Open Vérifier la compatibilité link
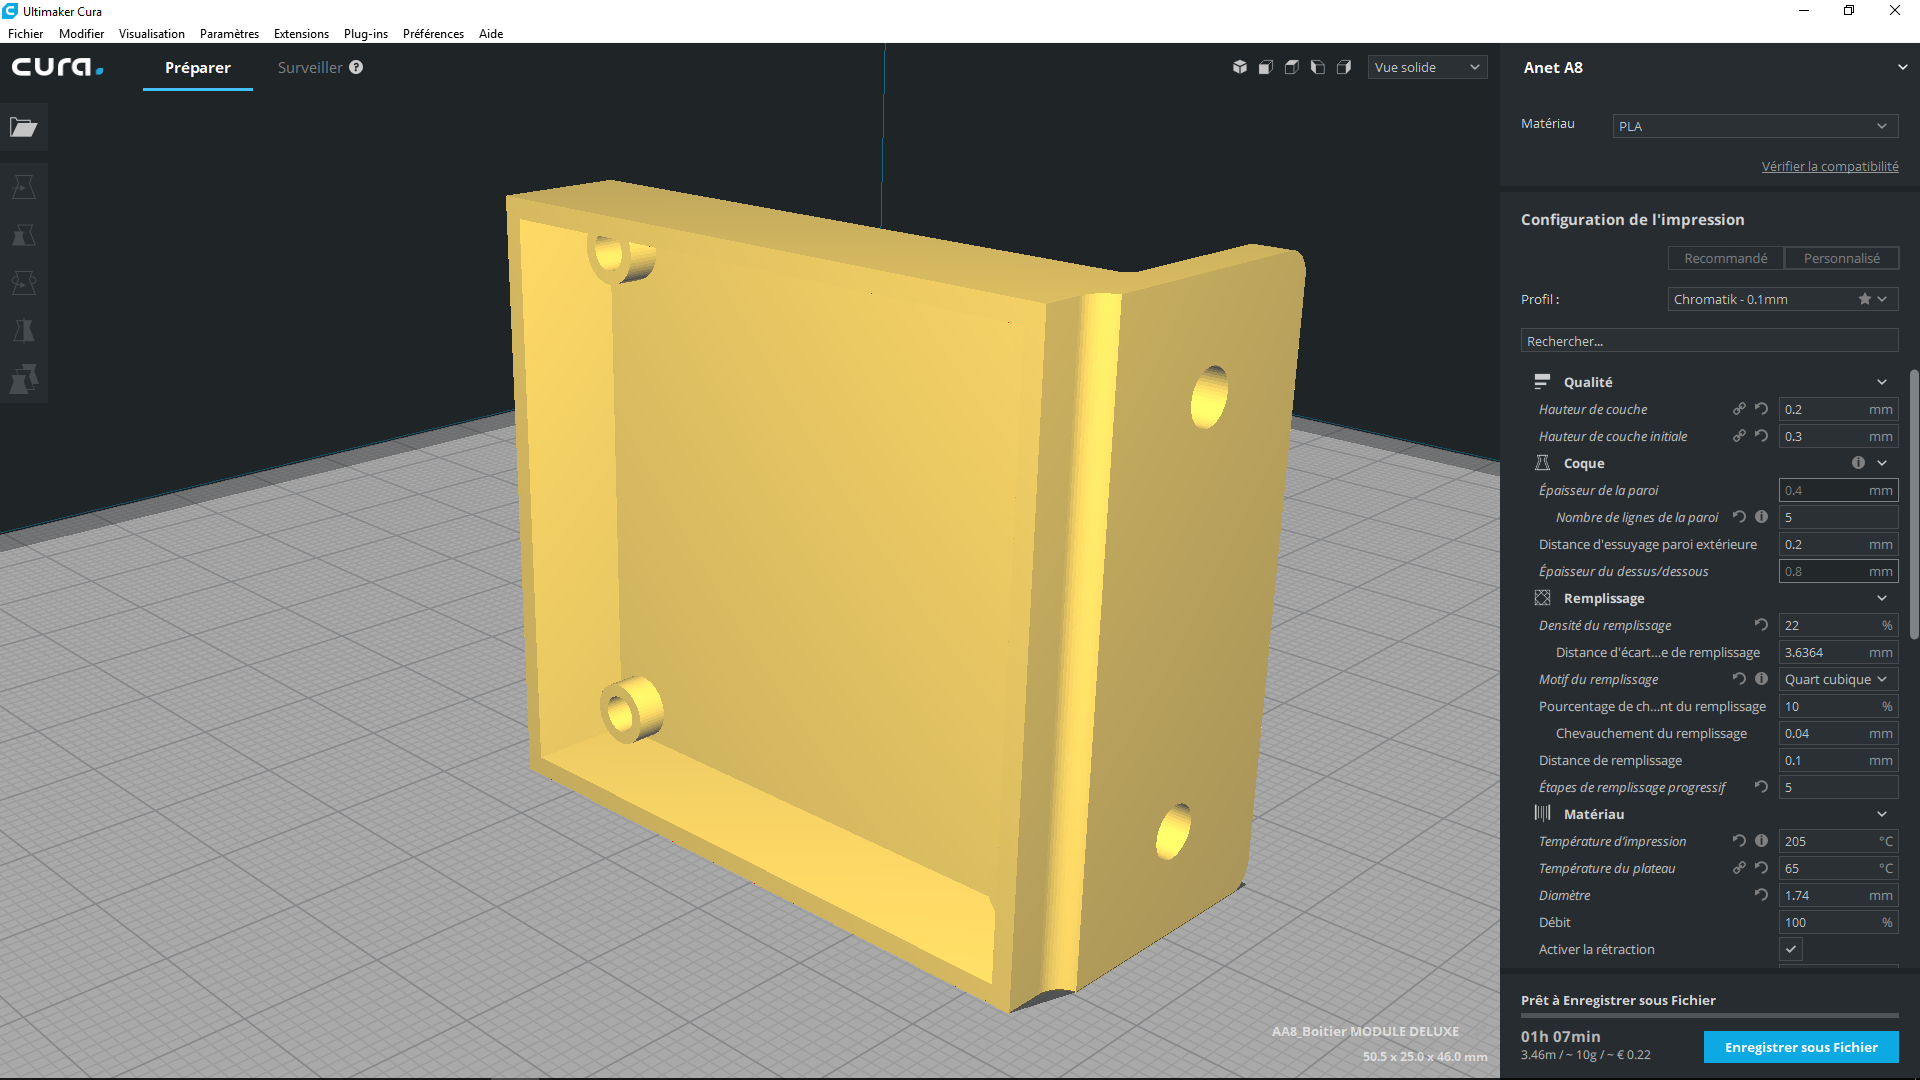Screen dimensions: 1920x1080 (x=1830, y=166)
